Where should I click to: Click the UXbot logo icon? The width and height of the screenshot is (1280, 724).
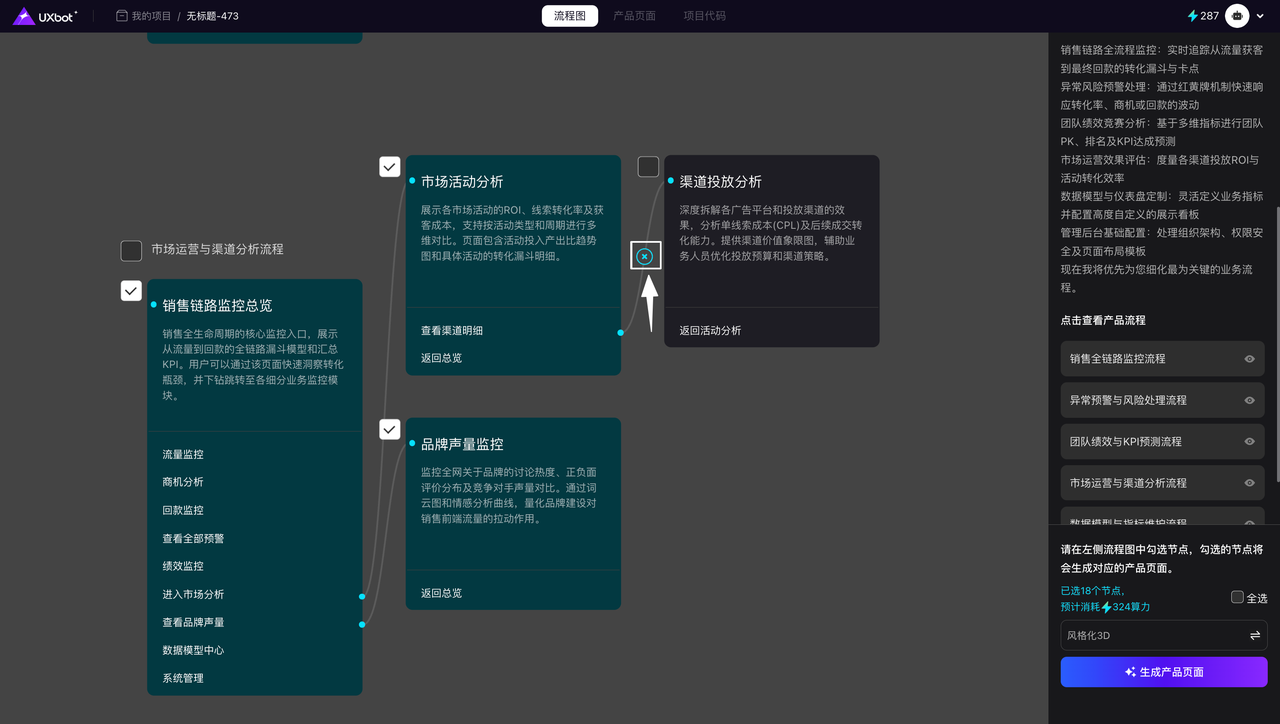tap(24, 16)
